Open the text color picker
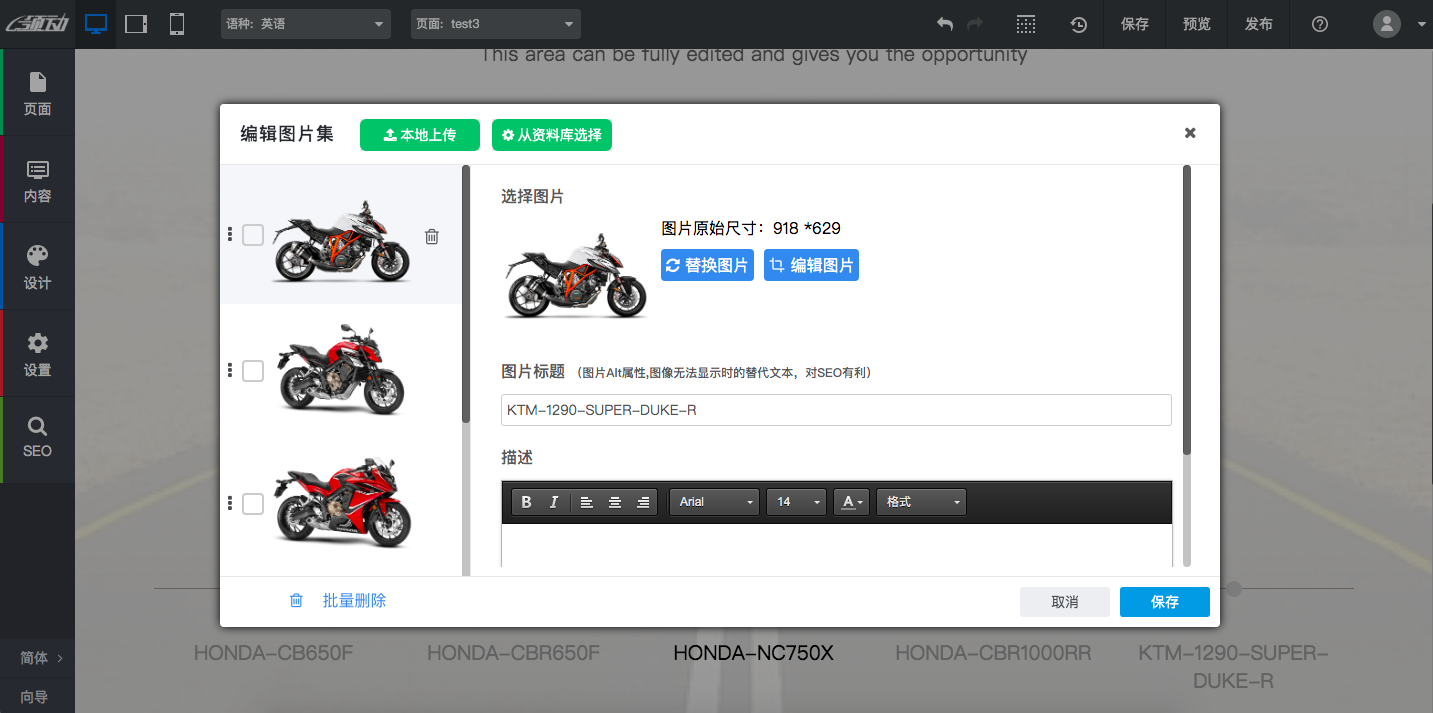 [x=851, y=502]
